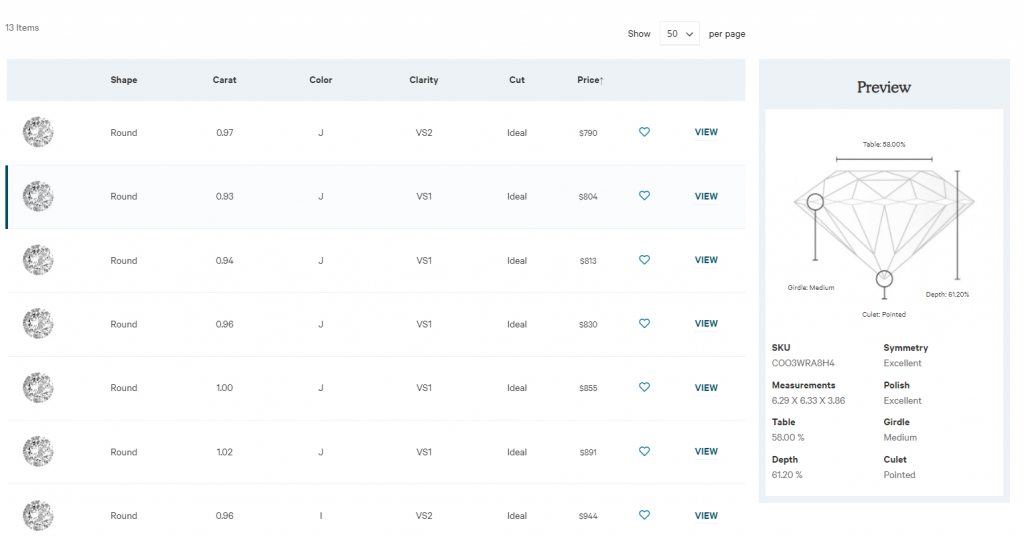
Task: Click heart icon for $804 diamond
Action: click(644, 195)
